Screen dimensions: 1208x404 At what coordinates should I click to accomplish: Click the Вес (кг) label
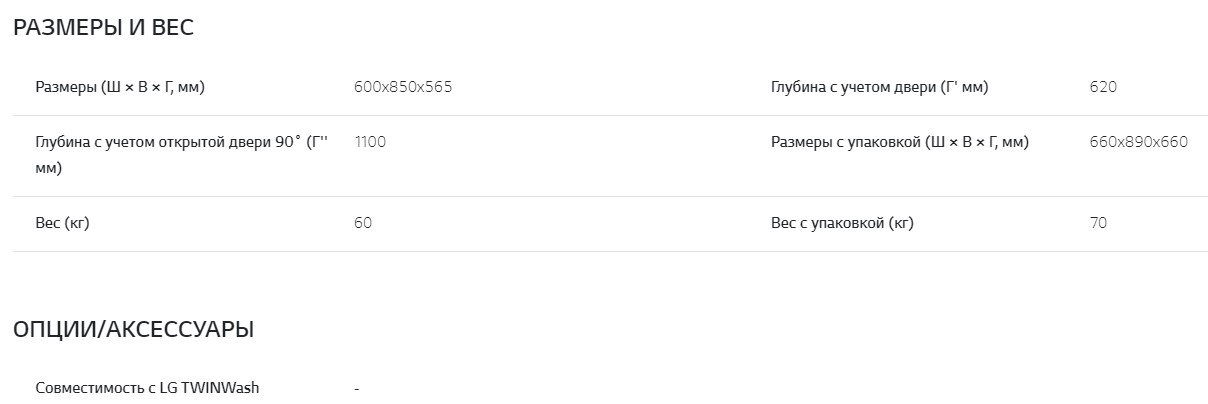coord(62,223)
